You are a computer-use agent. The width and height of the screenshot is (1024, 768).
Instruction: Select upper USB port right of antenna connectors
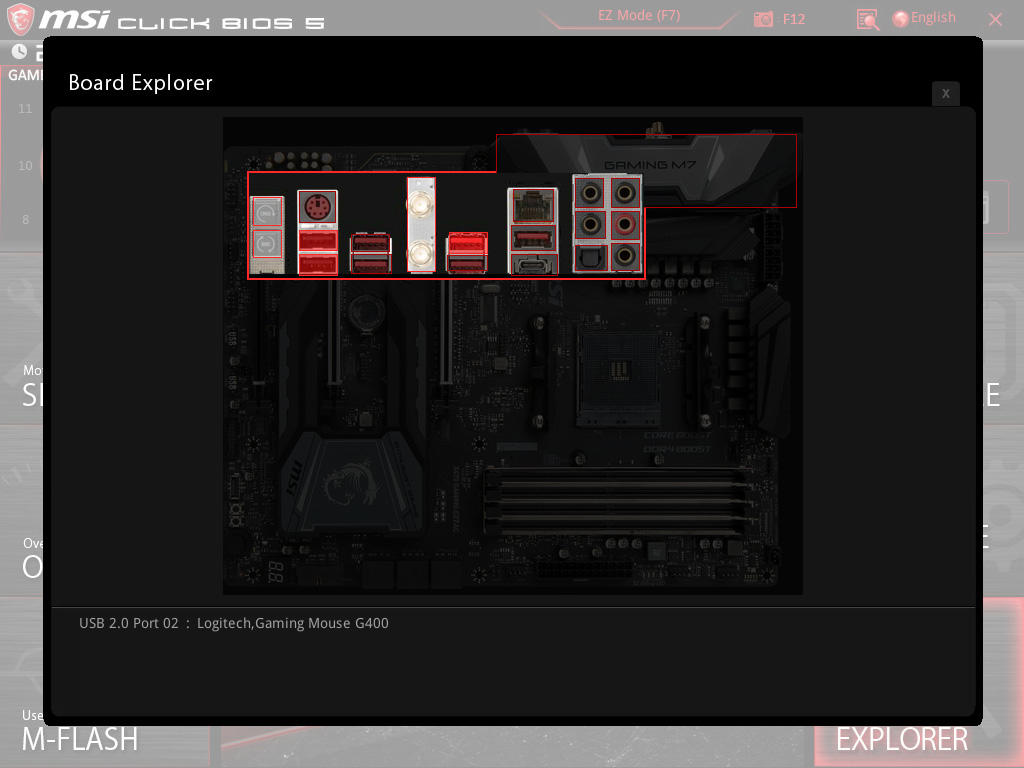click(466, 243)
